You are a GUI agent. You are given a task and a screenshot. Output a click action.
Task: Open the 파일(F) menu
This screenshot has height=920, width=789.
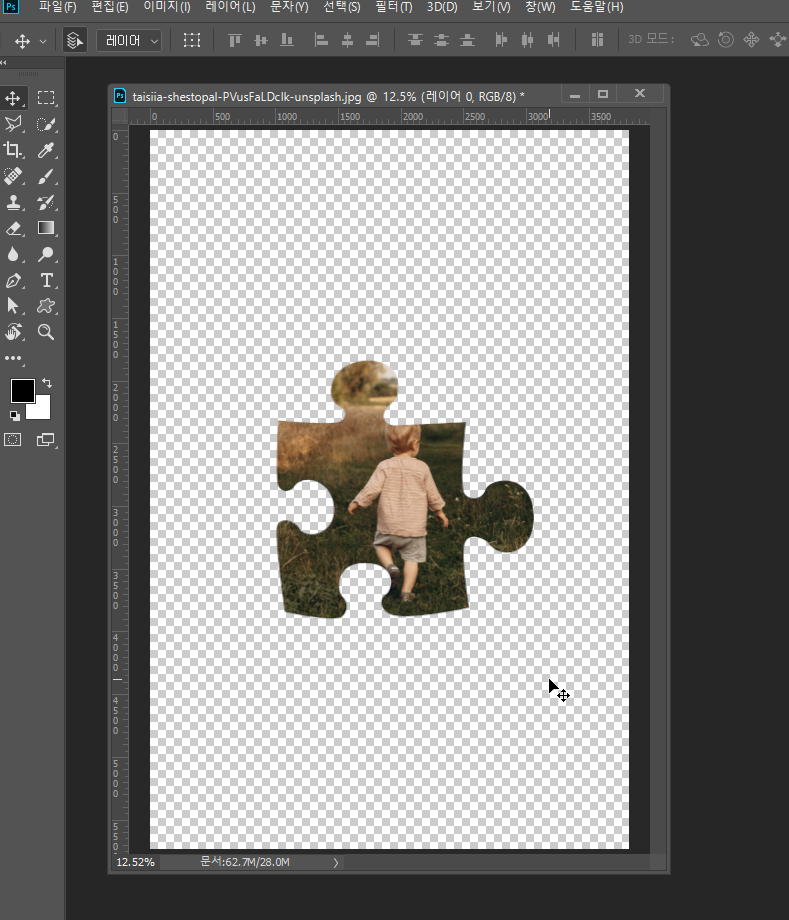57,7
